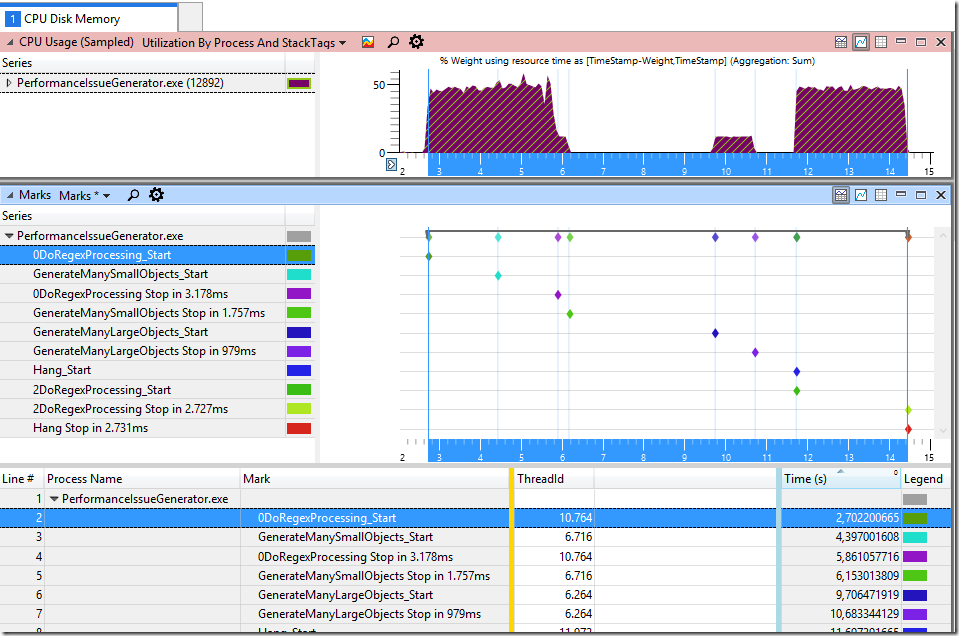
Task: Click time value 2,702200665 in the table
Action: tap(867, 518)
